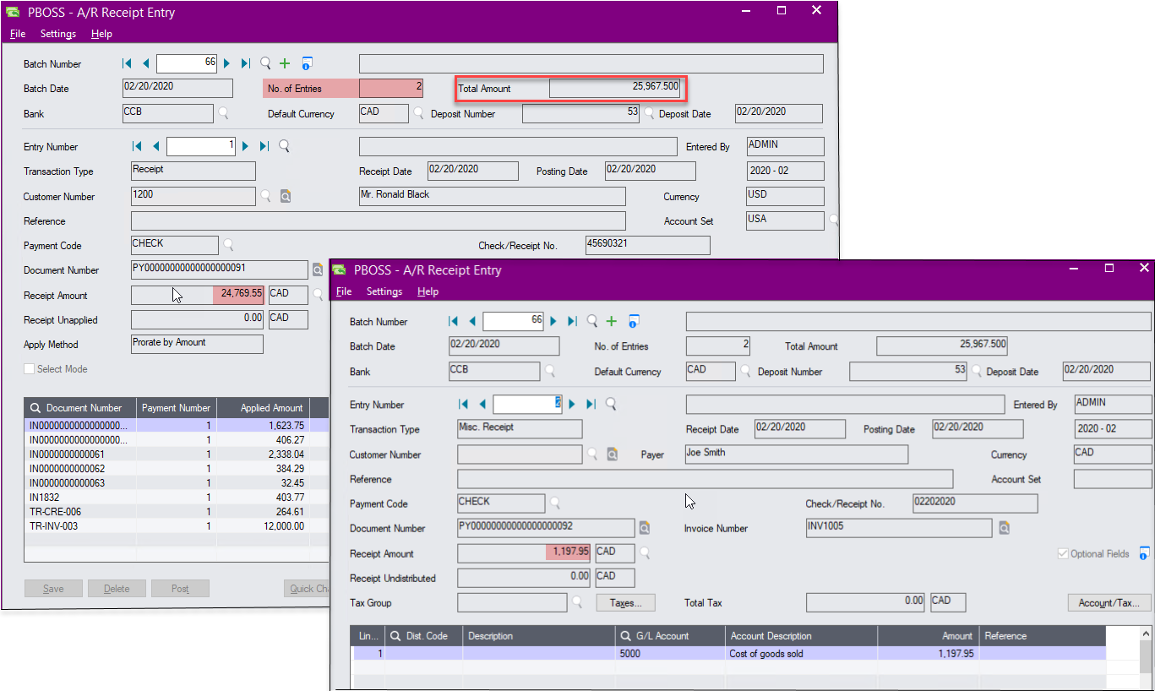Click Account/Tax... button in front window
The height and width of the screenshot is (691, 1156).
[1109, 603]
